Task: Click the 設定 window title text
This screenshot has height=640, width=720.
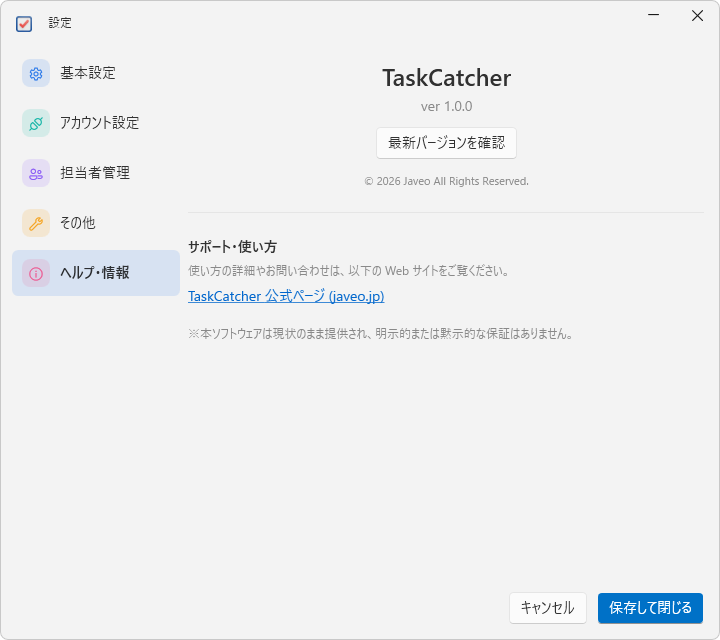Action: [x=60, y=23]
